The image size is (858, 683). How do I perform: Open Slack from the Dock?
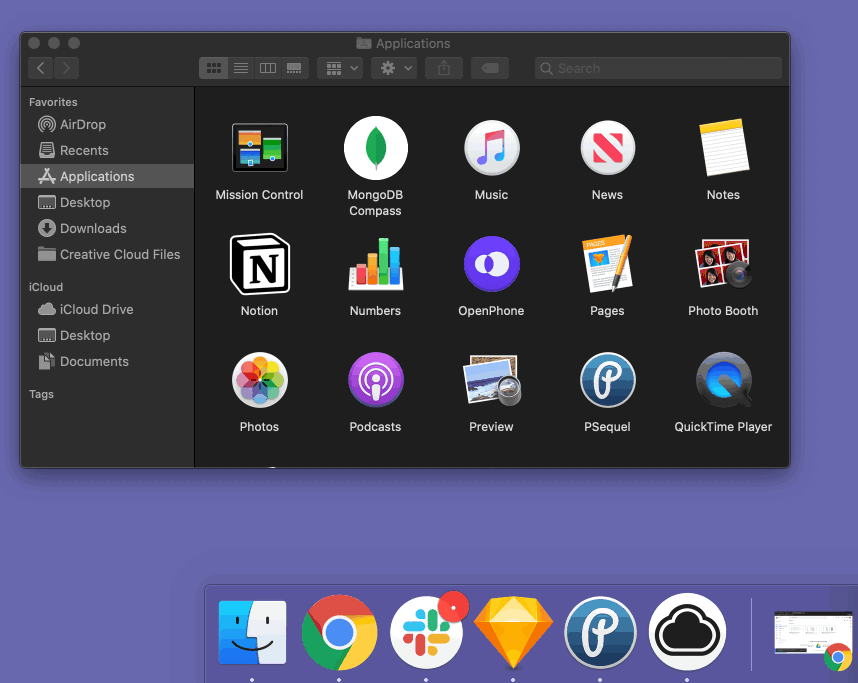click(x=426, y=633)
